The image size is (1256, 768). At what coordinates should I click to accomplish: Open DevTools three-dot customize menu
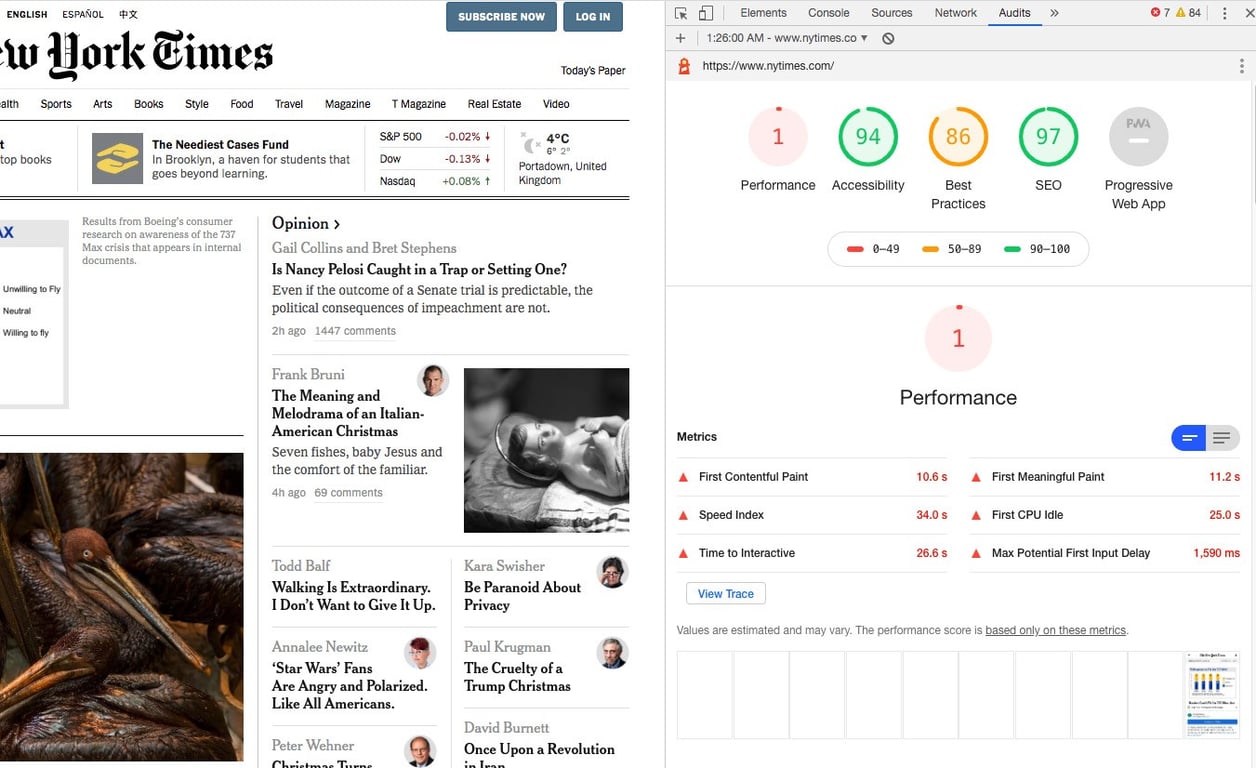tap(1225, 13)
